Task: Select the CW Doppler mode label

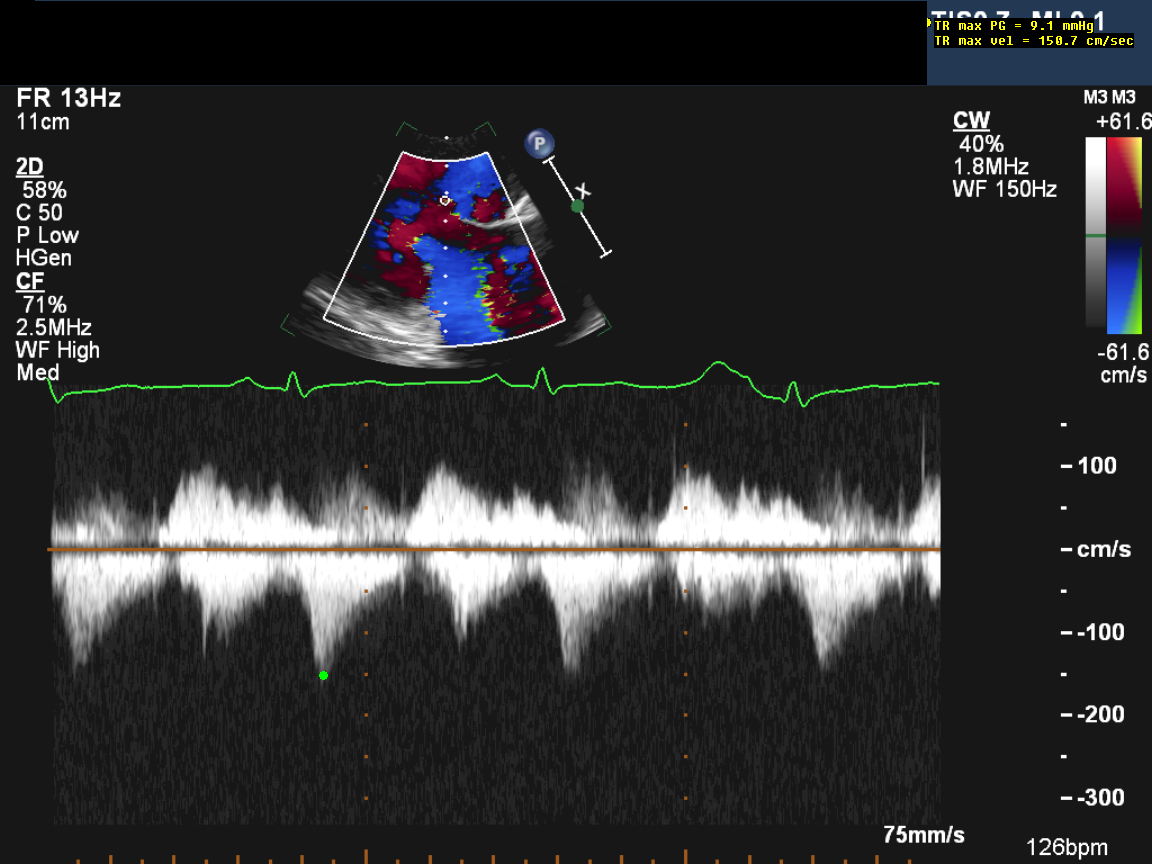Action: tap(971, 121)
